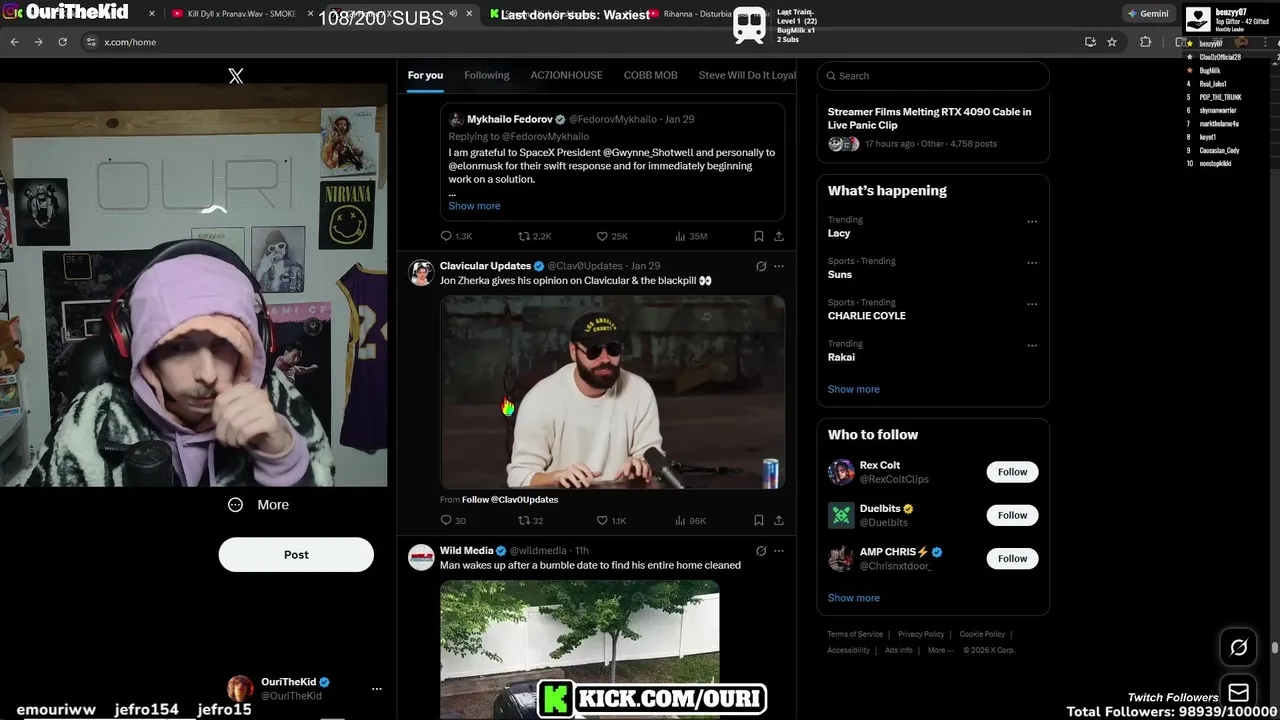Like Mykhailo Fedorov's post
The image size is (1280, 720).
[x=612, y=236]
